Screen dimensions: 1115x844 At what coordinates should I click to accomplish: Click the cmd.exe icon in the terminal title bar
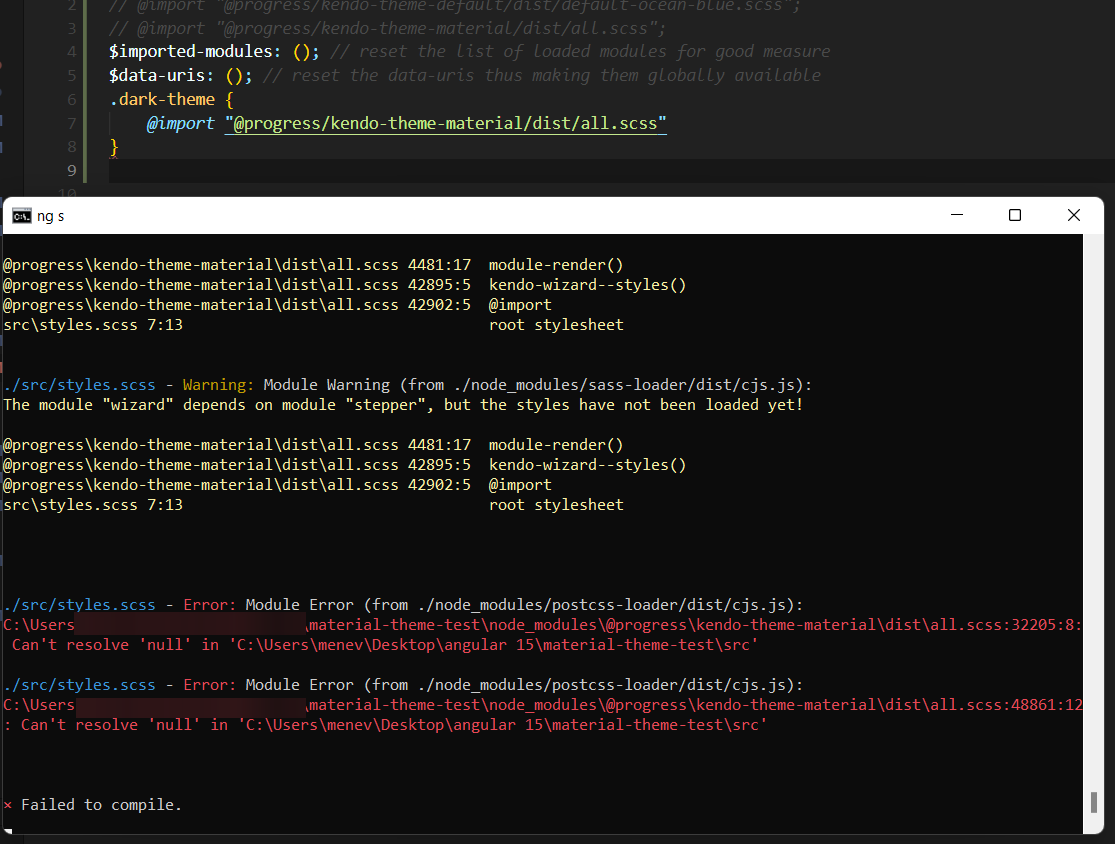coord(22,215)
